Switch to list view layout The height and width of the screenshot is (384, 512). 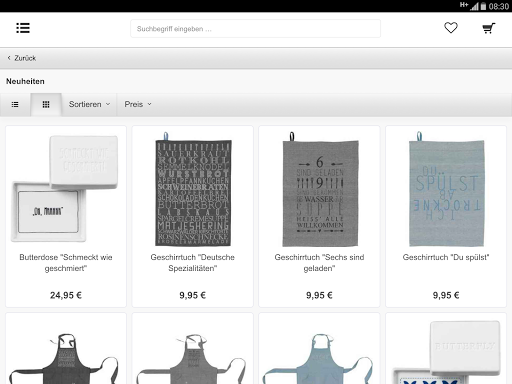(x=15, y=105)
